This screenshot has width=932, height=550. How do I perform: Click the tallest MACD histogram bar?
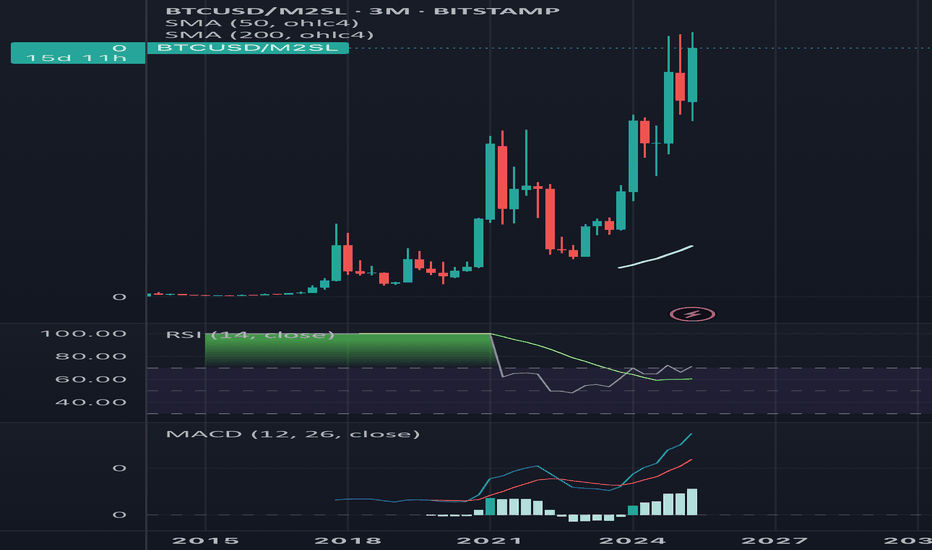pos(692,502)
